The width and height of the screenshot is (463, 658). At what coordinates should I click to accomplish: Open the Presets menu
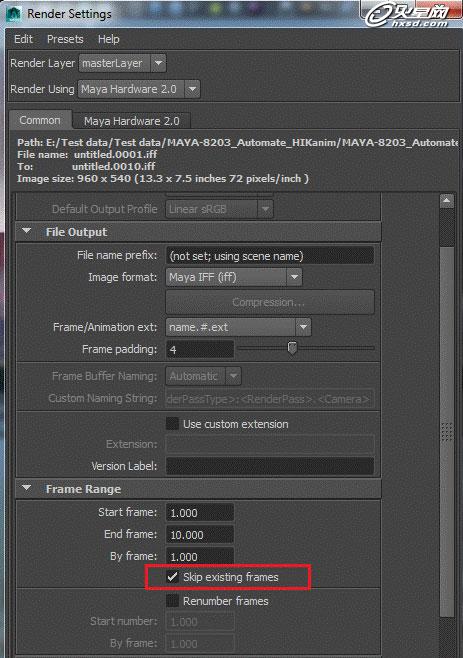tap(65, 39)
